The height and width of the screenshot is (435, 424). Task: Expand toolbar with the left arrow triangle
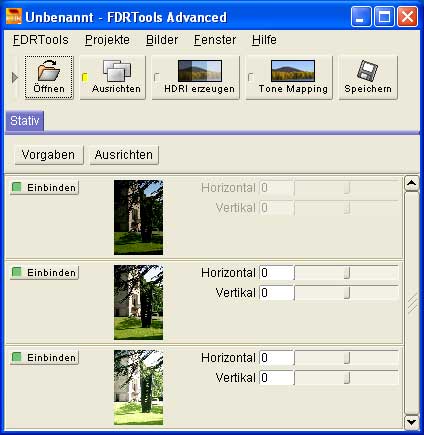tap(15, 78)
